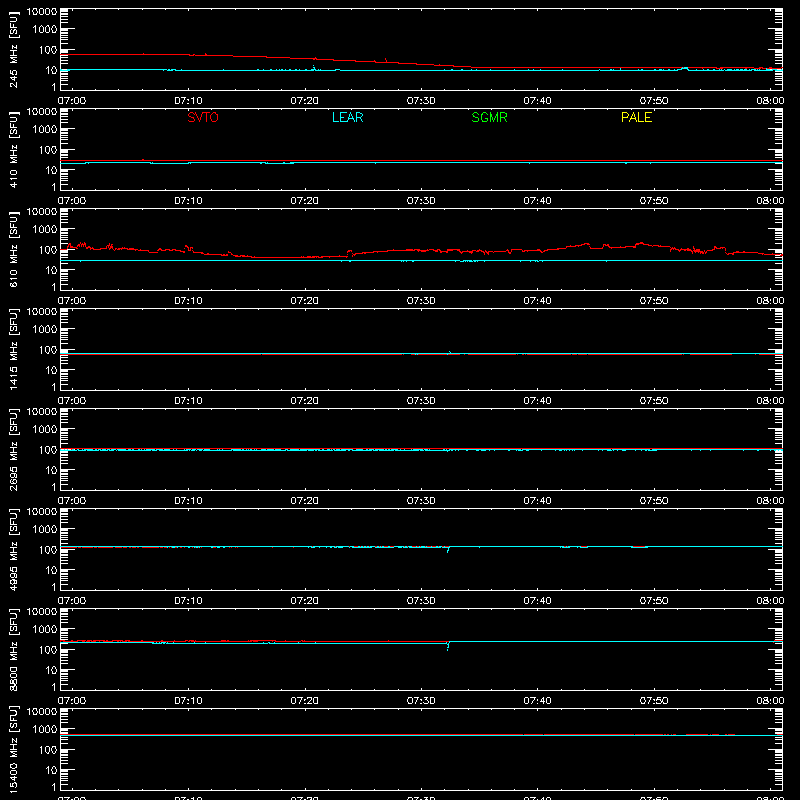Viewport: 800px width, 800px height.
Task: Select the 8800 MHz [SFU] axis label
Action: click(14, 649)
